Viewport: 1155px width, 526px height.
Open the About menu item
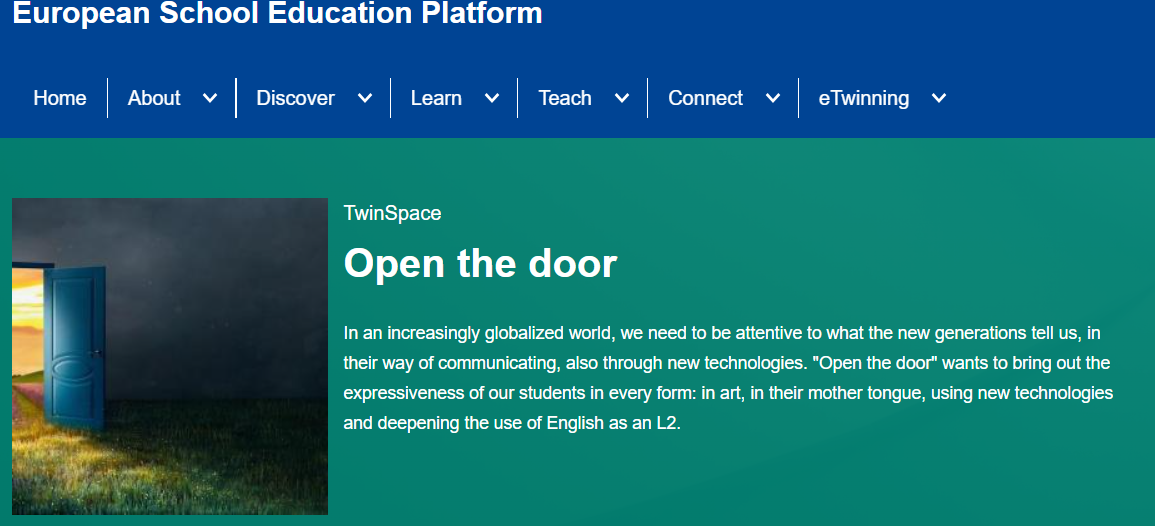[154, 98]
